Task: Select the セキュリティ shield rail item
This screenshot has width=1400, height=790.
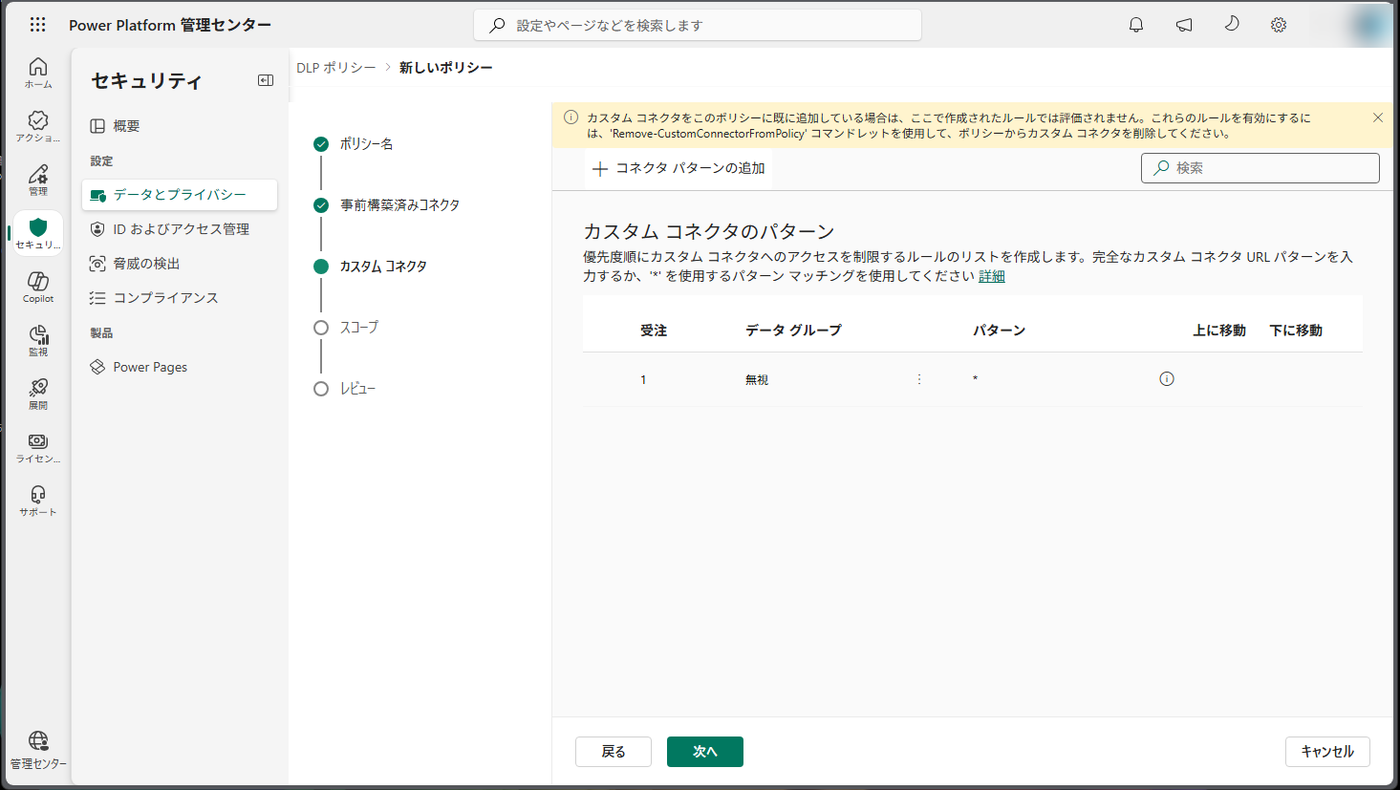Action: click(x=38, y=234)
